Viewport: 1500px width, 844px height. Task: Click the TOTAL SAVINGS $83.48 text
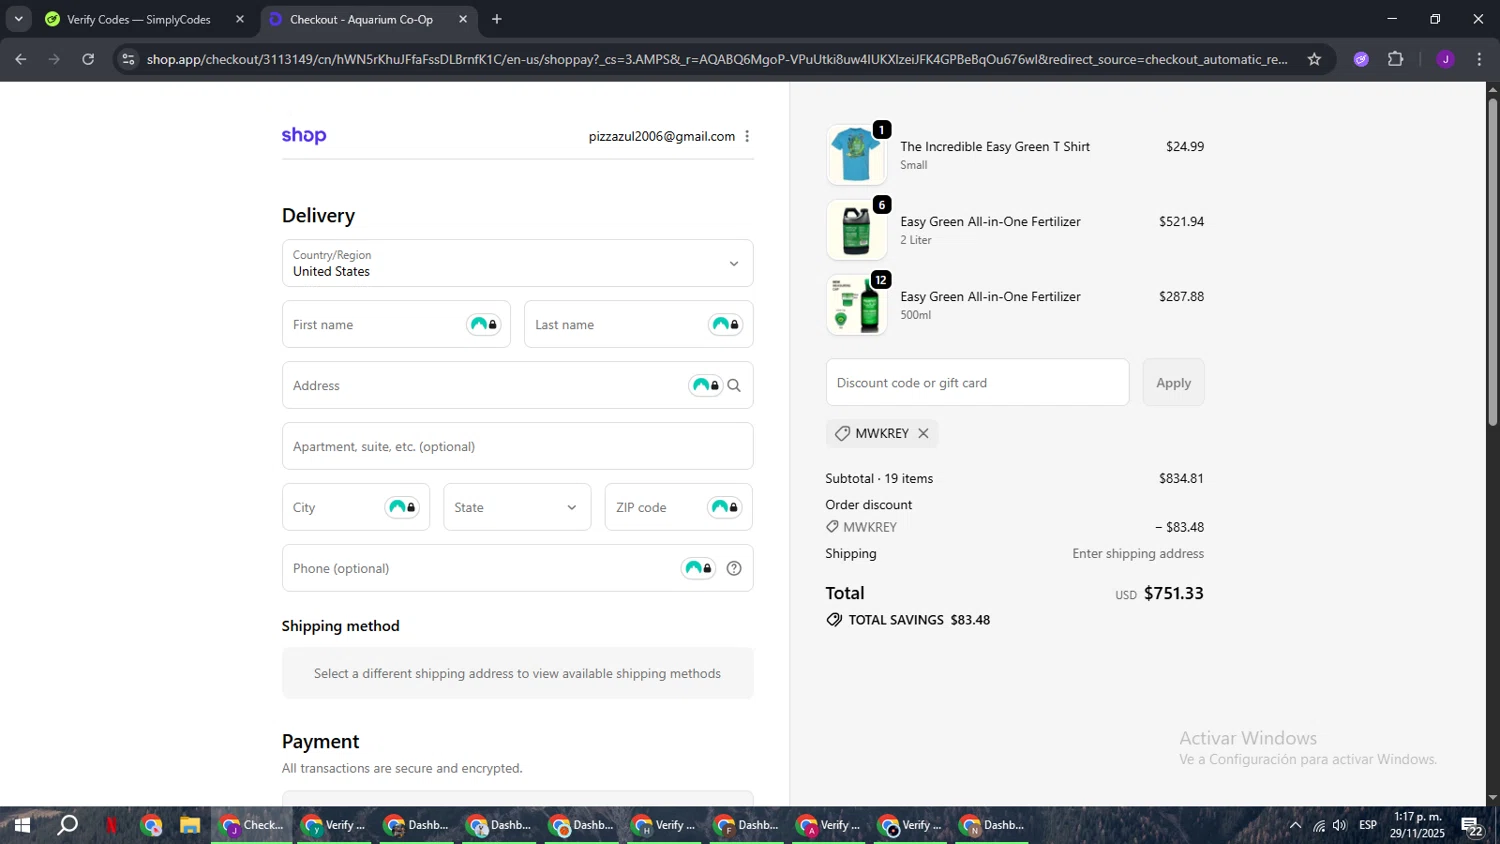click(919, 620)
